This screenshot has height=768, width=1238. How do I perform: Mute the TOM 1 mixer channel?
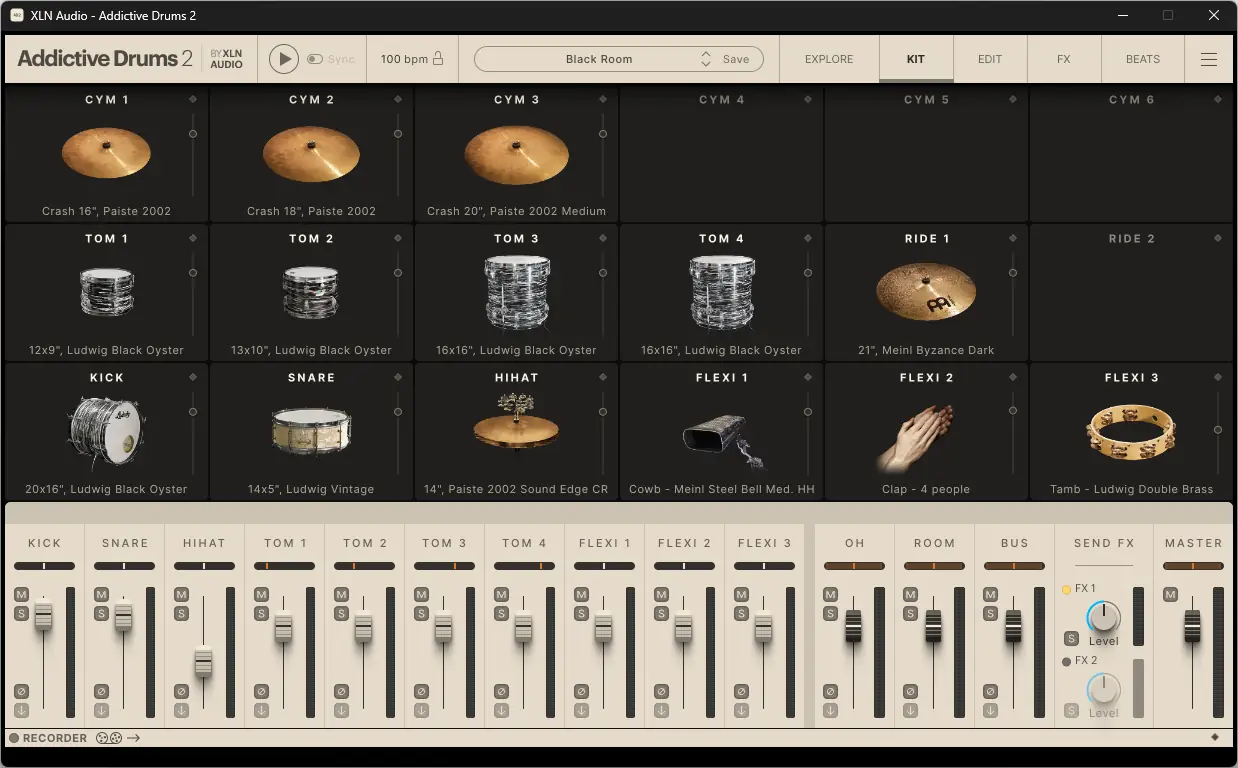tap(261, 595)
